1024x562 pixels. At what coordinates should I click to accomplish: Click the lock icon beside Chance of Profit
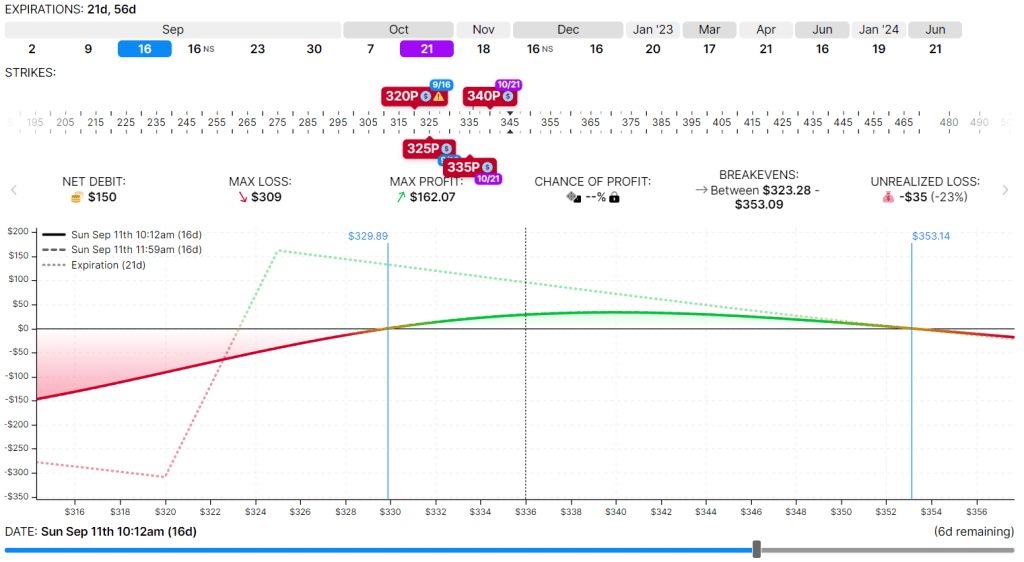click(x=614, y=197)
